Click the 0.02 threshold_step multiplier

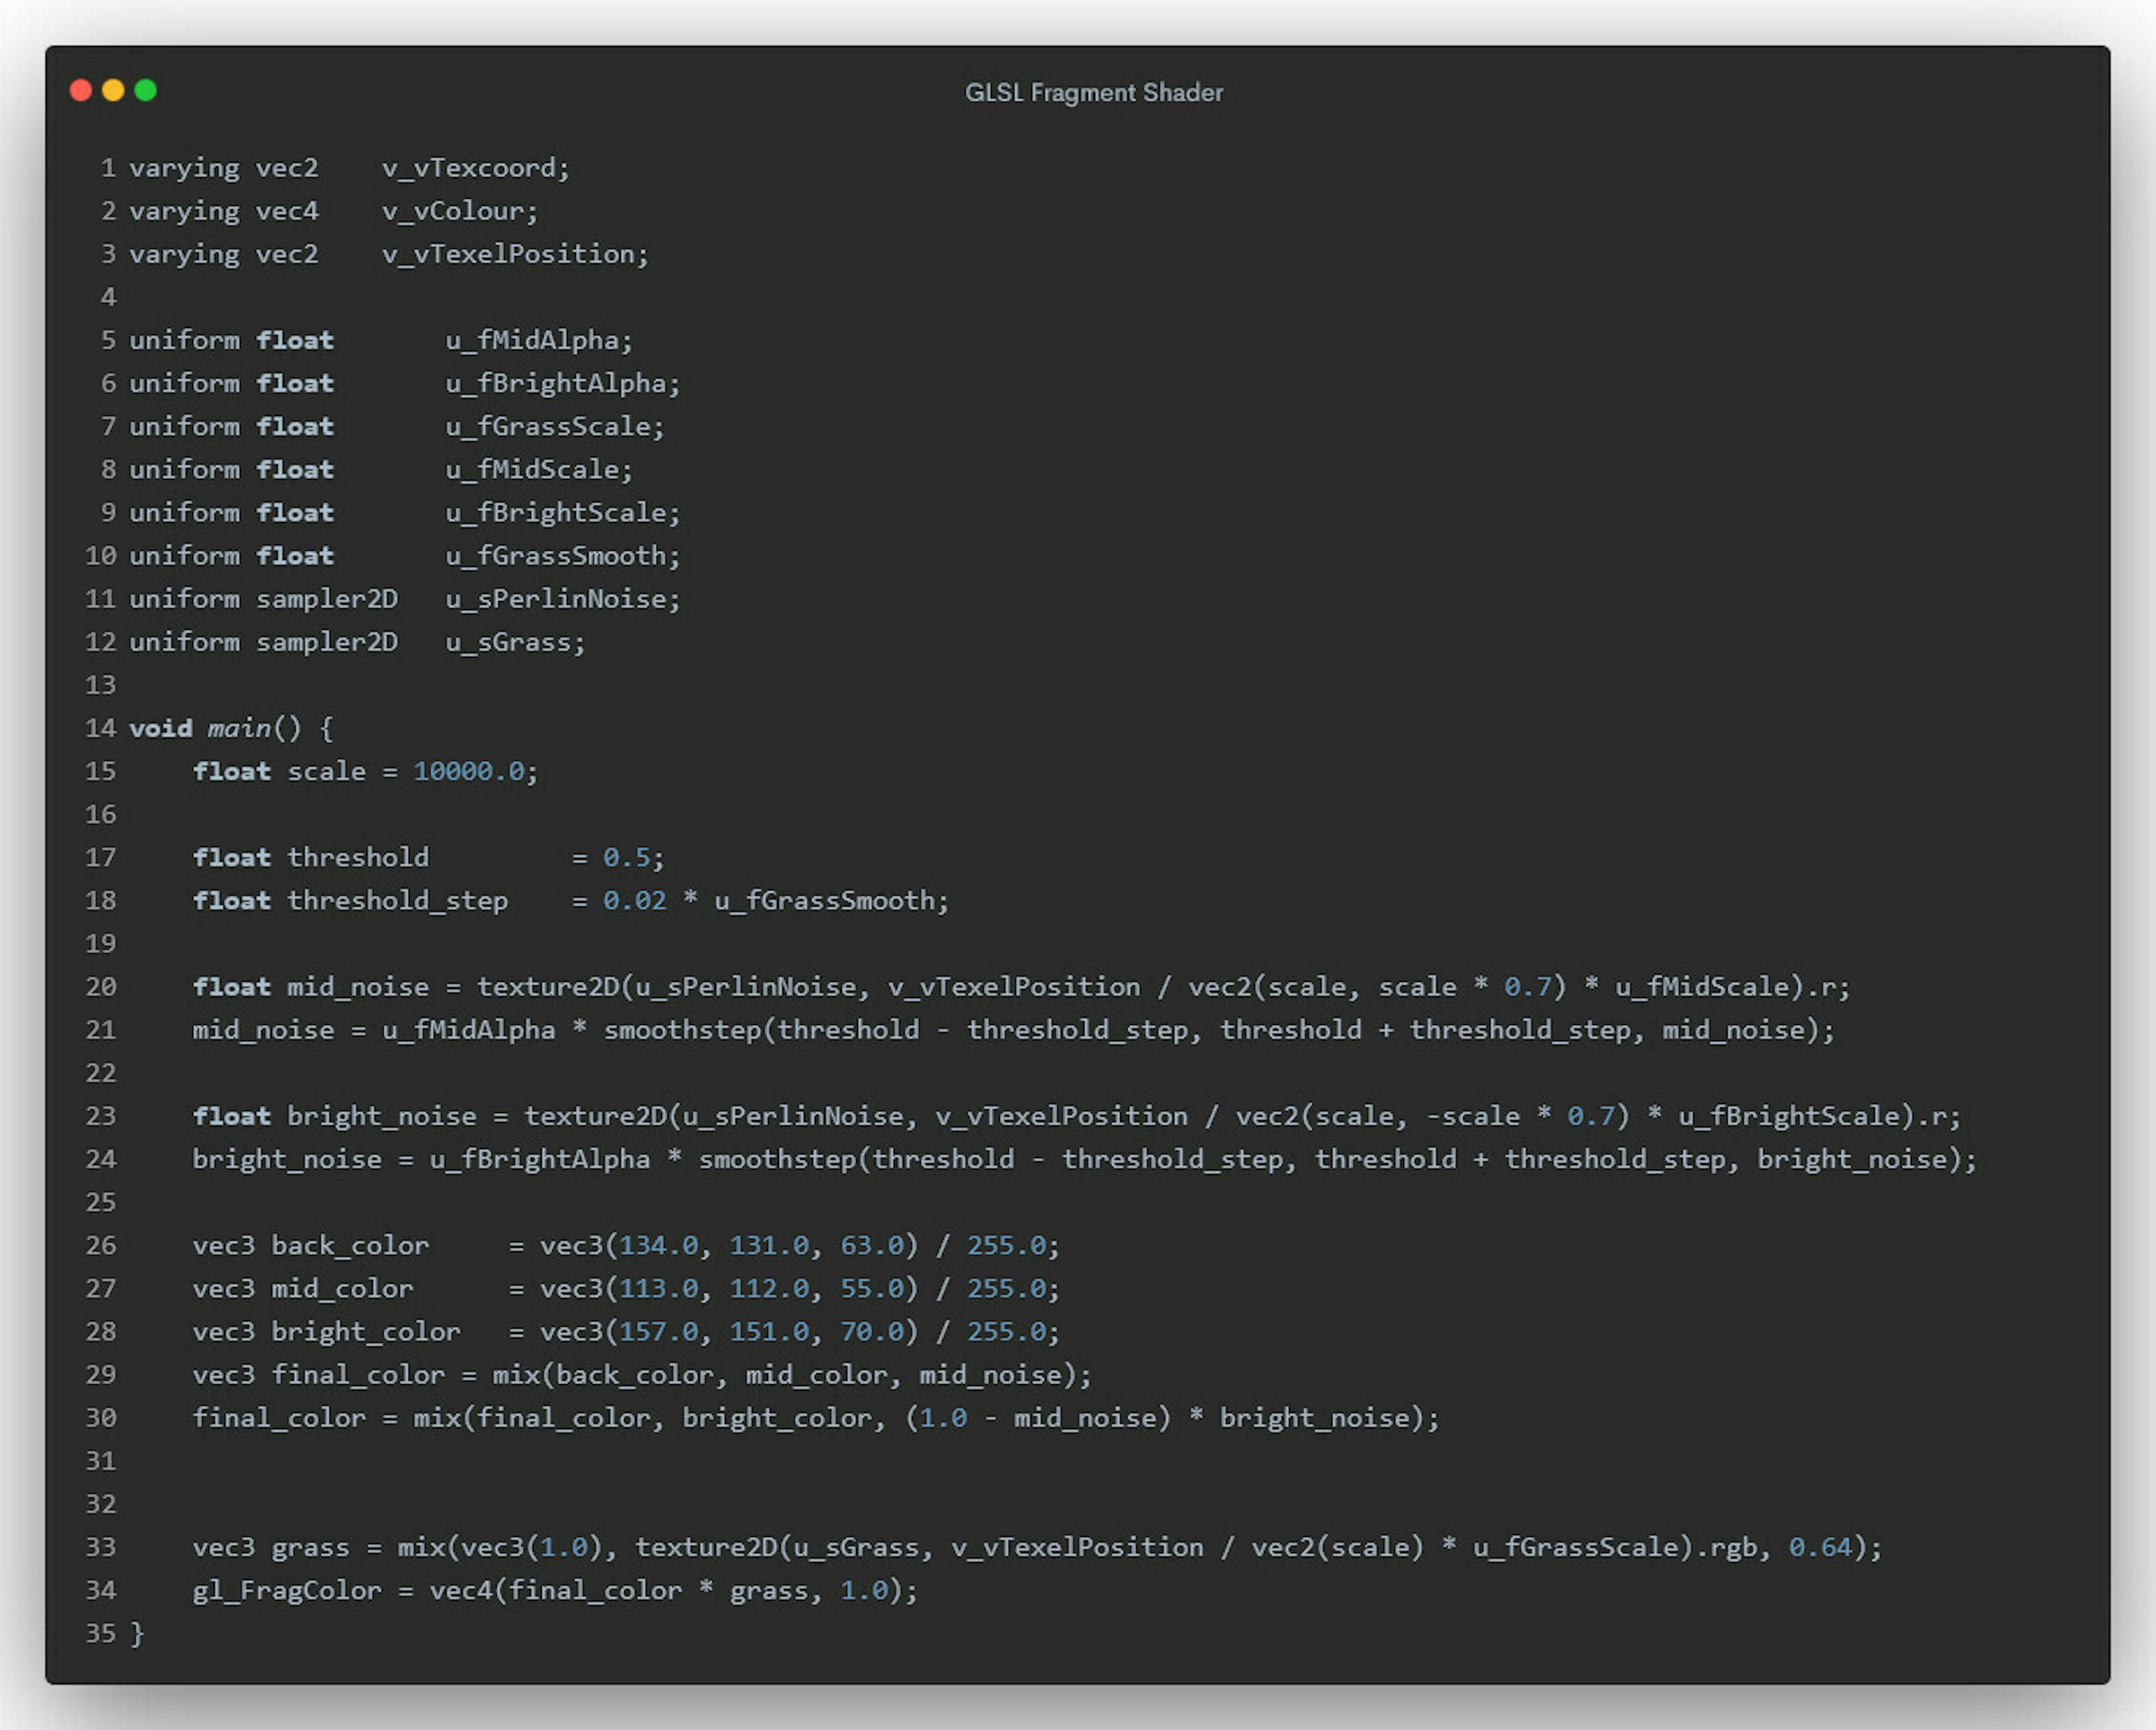(634, 901)
